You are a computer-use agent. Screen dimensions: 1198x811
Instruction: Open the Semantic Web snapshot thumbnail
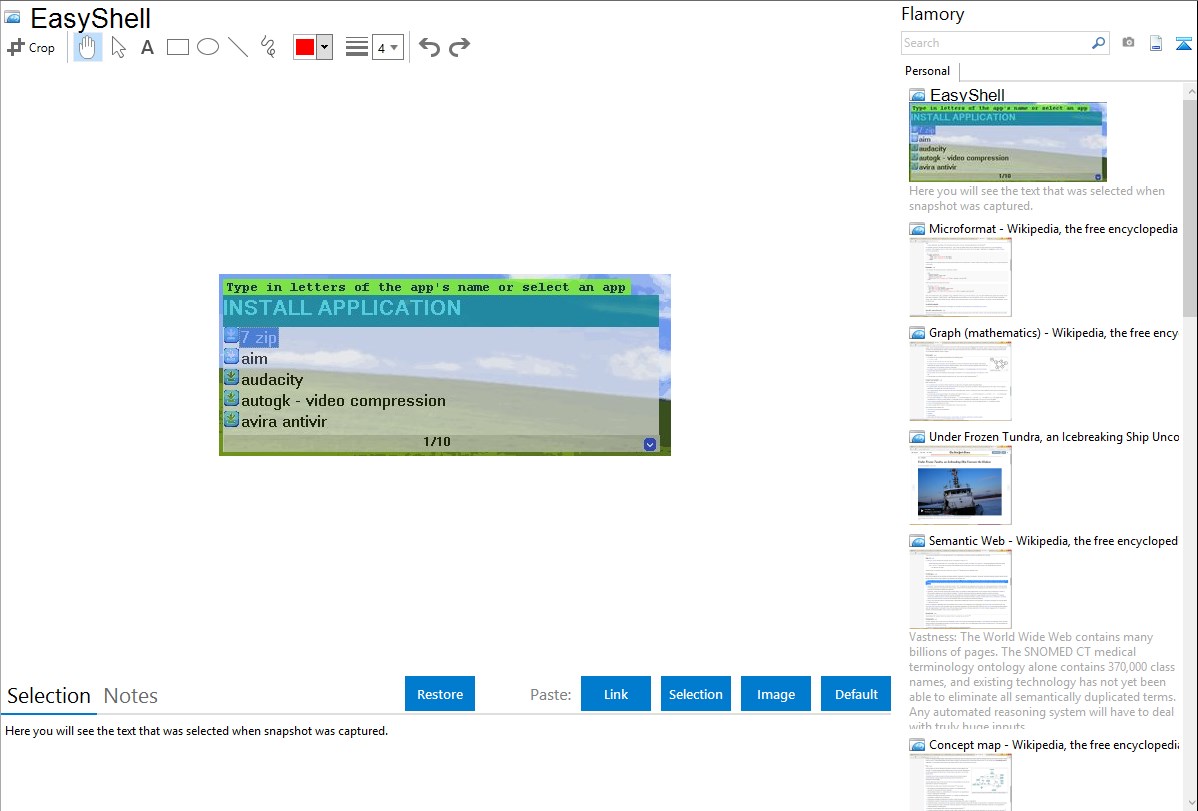coord(960,589)
